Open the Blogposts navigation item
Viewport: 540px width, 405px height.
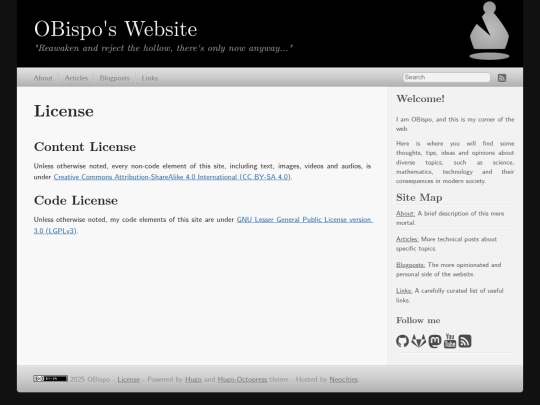click(x=115, y=78)
